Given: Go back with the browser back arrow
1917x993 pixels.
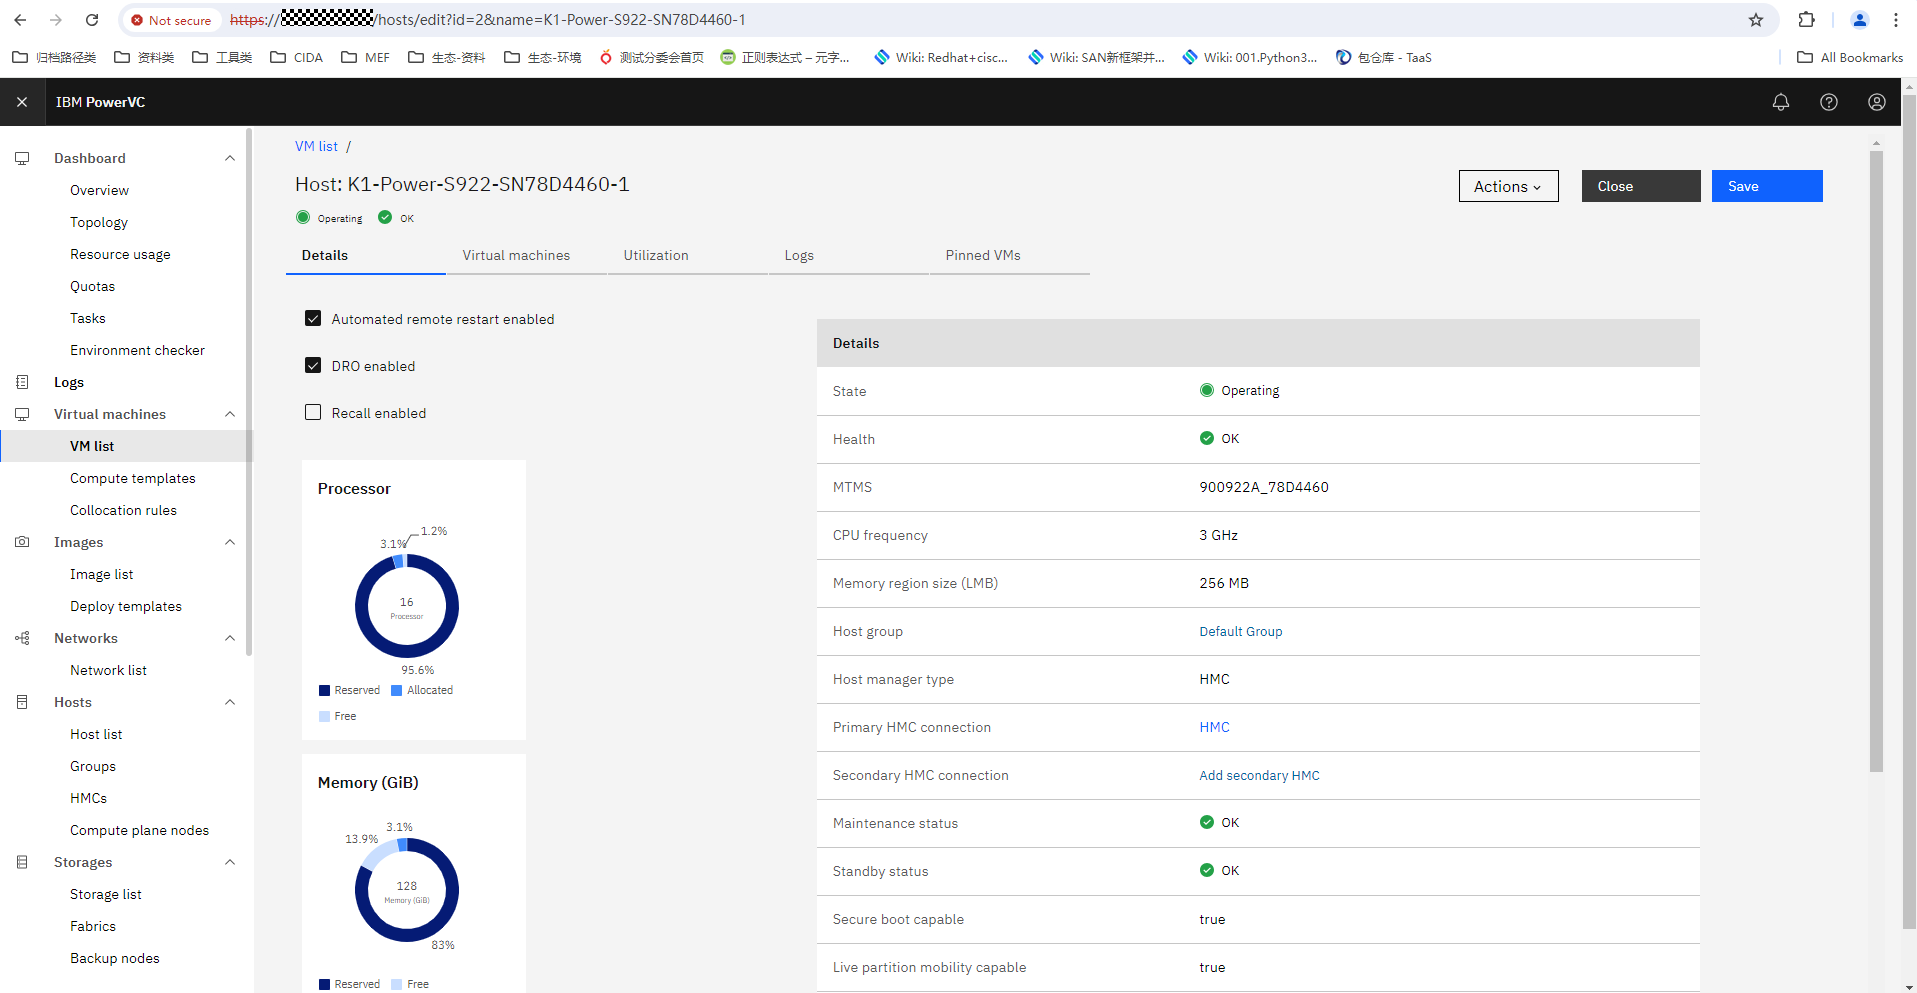Looking at the screenshot, I should [20, 20].
